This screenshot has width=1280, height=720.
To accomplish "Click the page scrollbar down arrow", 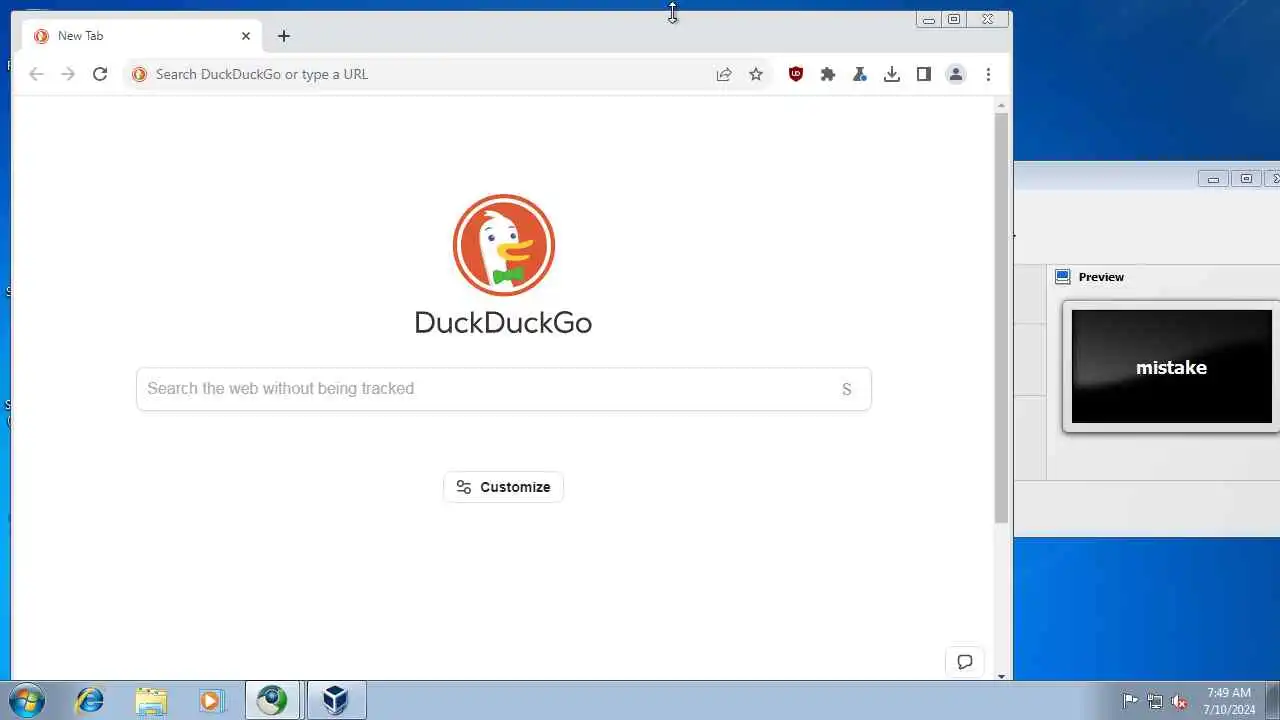I will tap(1002, 676).
